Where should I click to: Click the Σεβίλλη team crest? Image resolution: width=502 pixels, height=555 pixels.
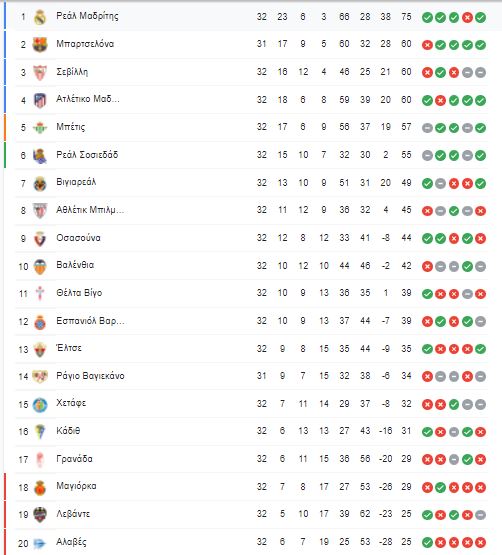[40, 72]
